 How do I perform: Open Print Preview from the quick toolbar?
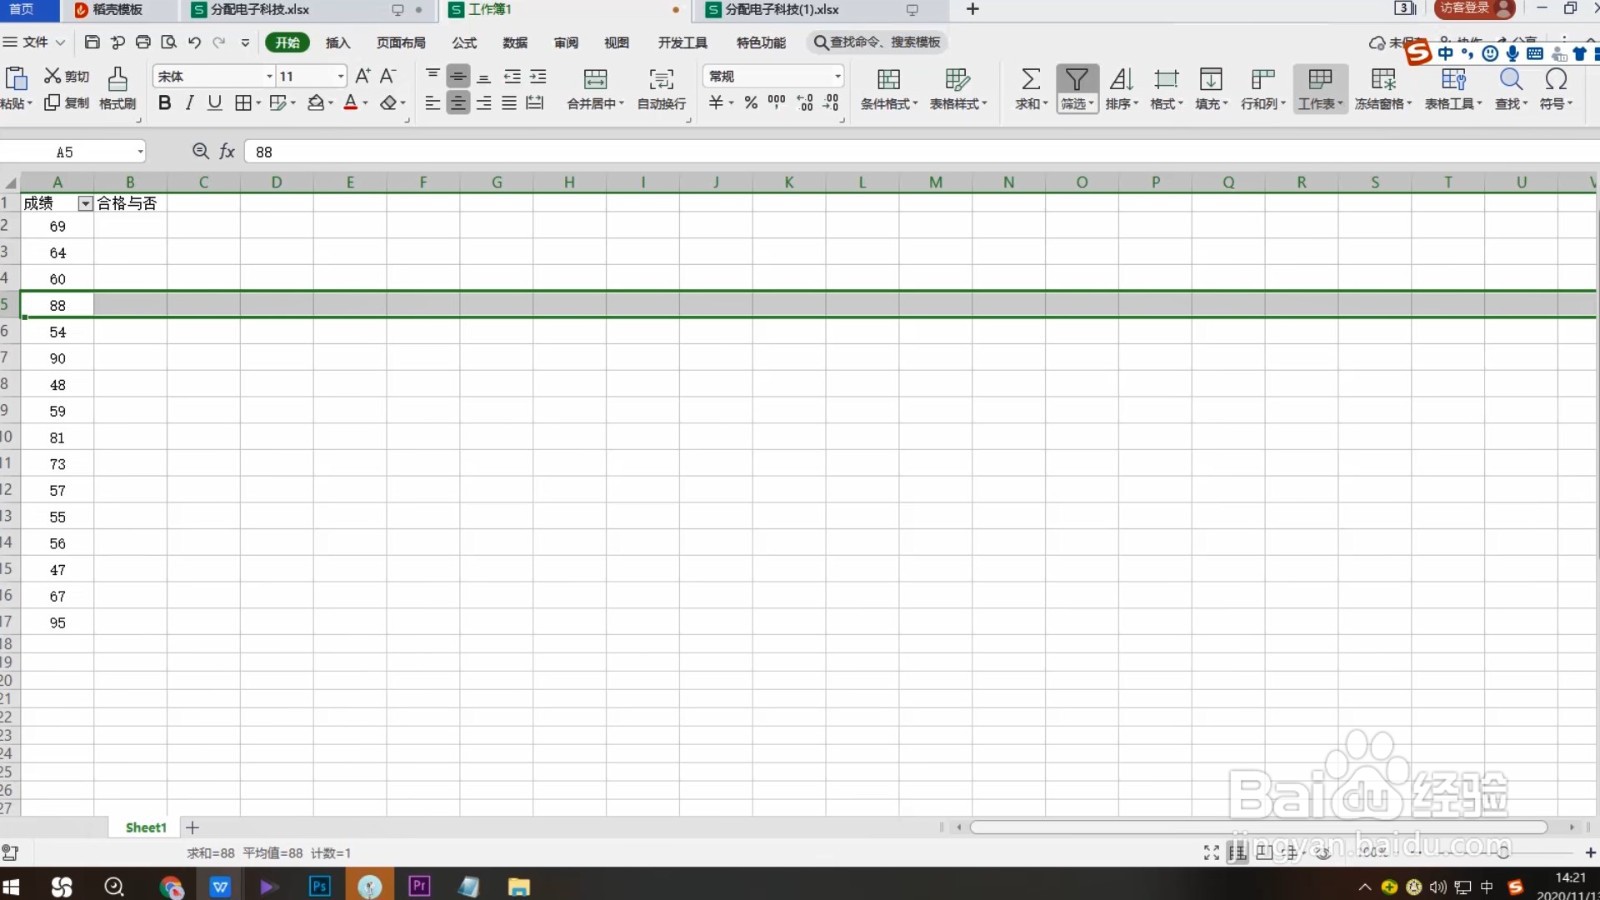coord(168,42)
